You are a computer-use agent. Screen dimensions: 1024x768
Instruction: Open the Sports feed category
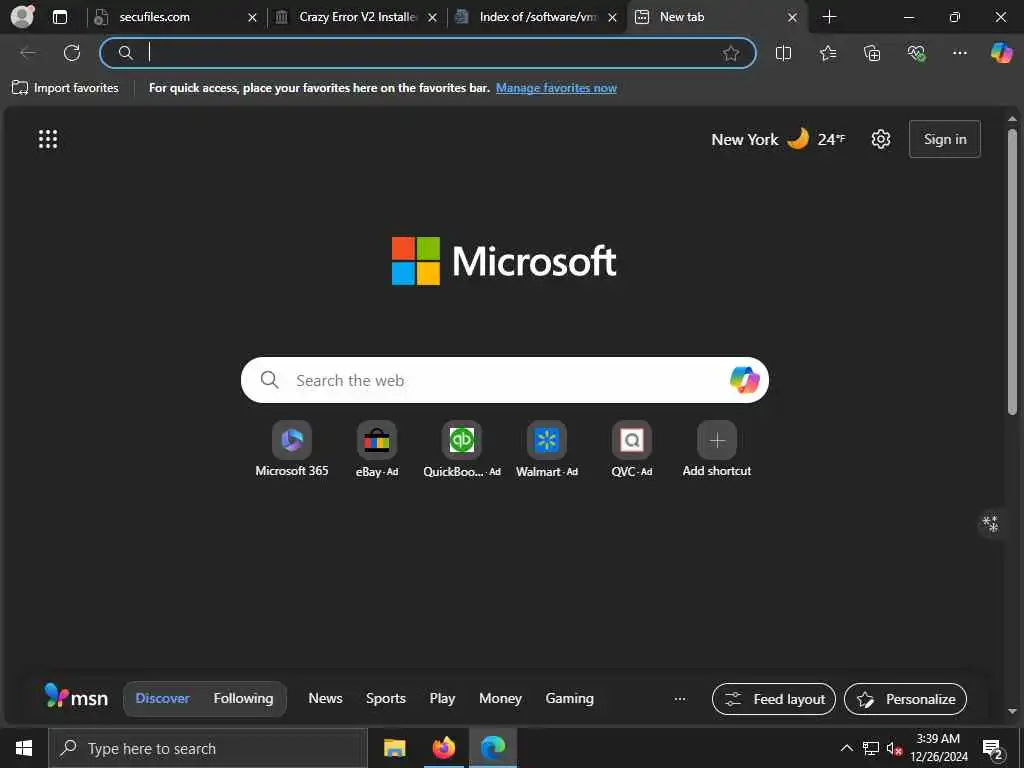click(x=386, y=698)
